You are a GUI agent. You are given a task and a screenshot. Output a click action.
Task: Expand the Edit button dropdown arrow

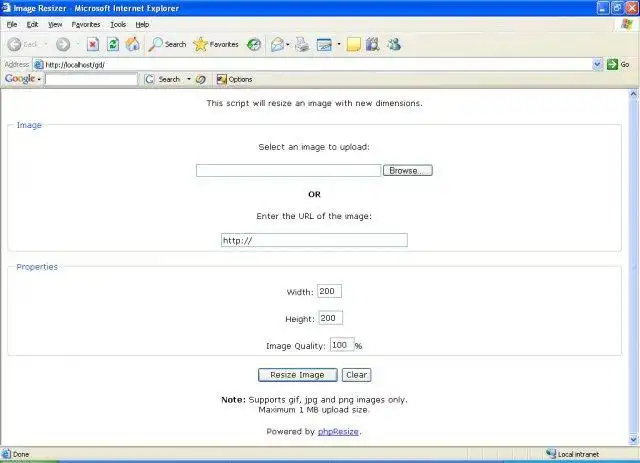coord(339,44)
